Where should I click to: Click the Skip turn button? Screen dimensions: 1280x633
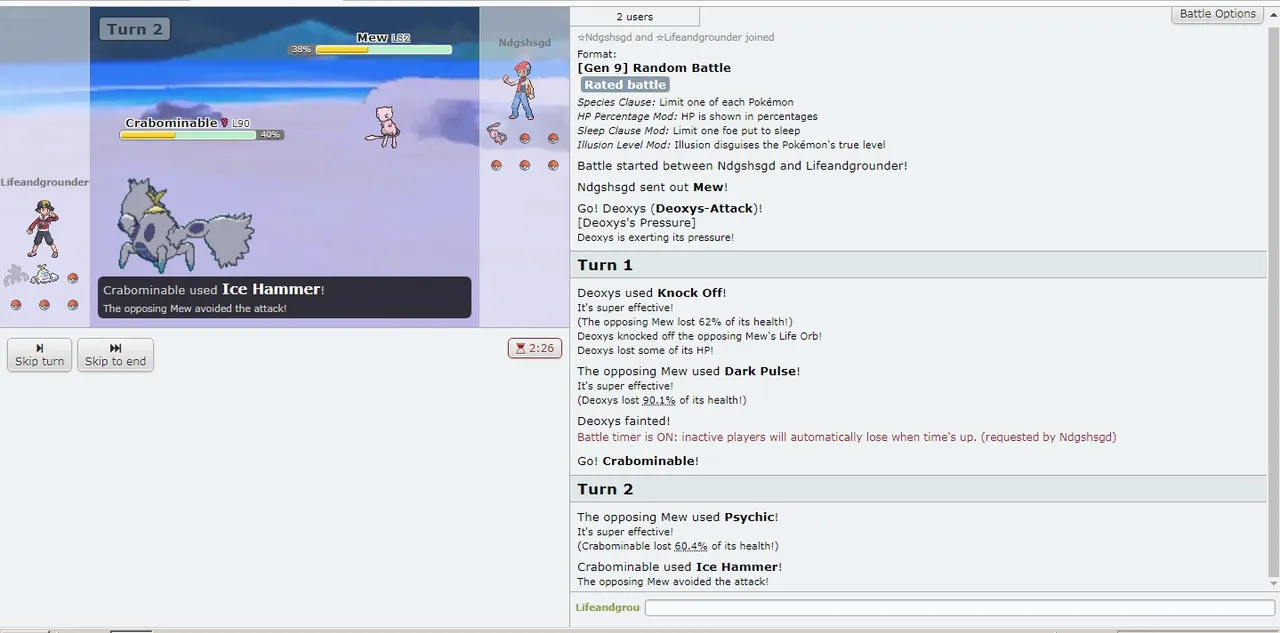(x=40, y=354)
